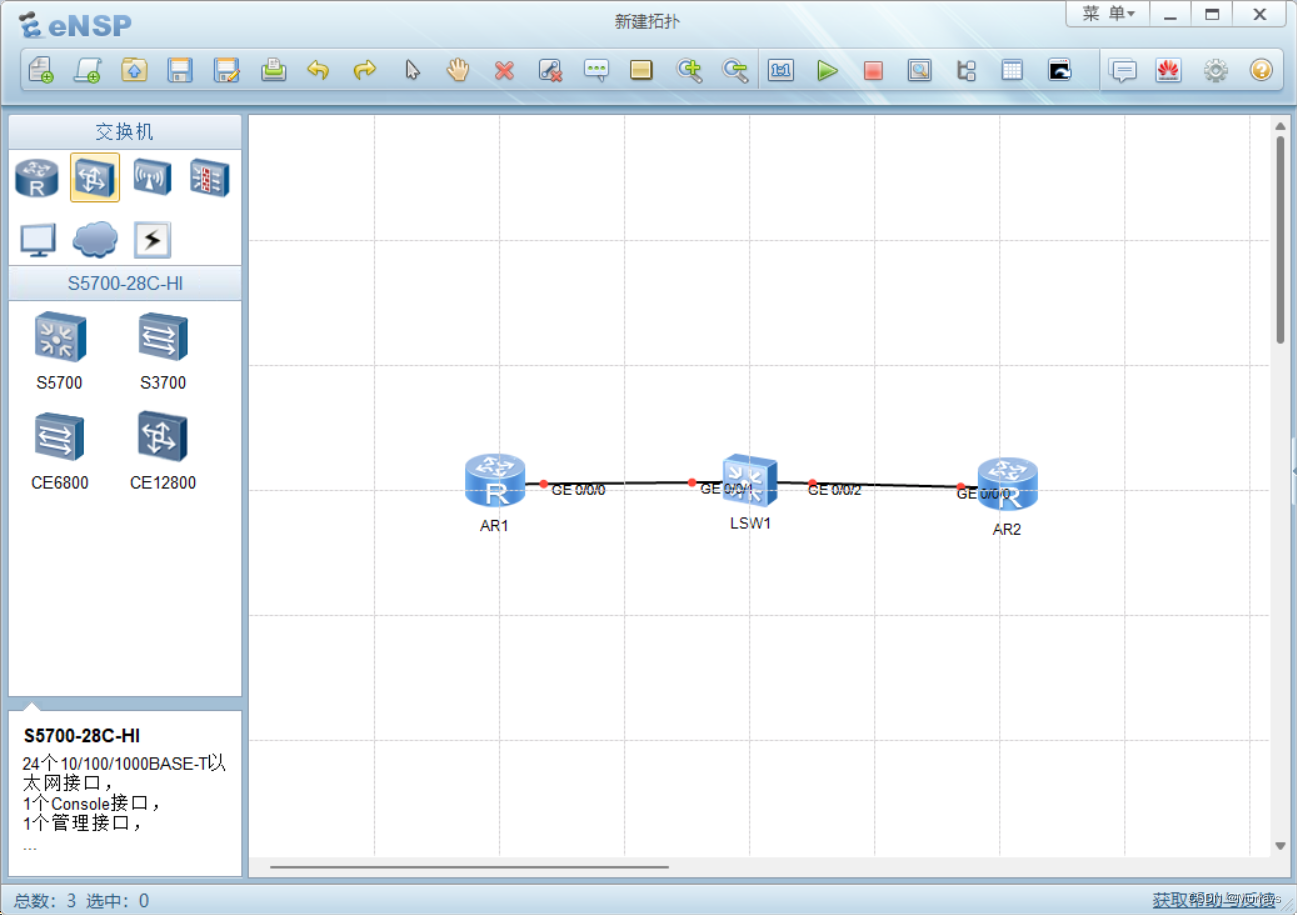Open the 获取帮助与反馈 link
Screen dimensions: 1297x915
pos(1215,900)
